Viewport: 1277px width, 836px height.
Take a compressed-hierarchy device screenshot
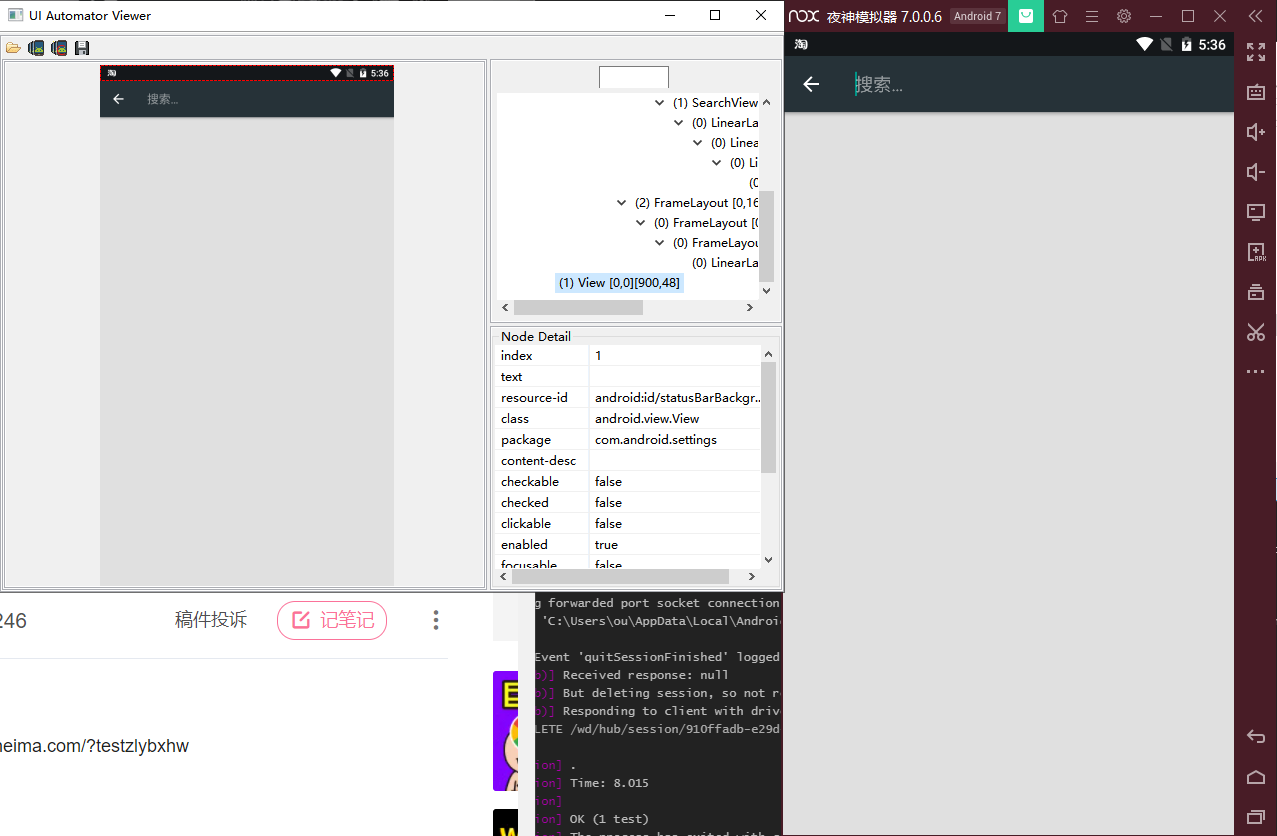pos(58,47)
